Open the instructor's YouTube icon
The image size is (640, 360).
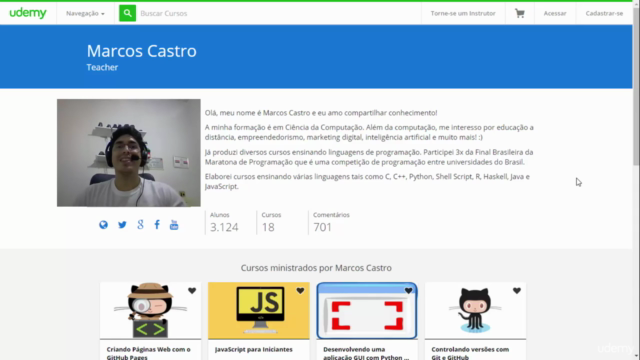point(174,225)
